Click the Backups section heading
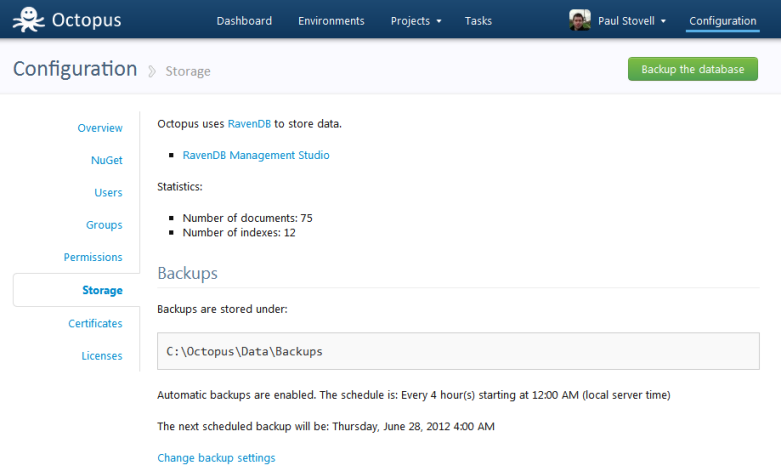The height and width of the screenshot is (471, 781). point(187,273)
